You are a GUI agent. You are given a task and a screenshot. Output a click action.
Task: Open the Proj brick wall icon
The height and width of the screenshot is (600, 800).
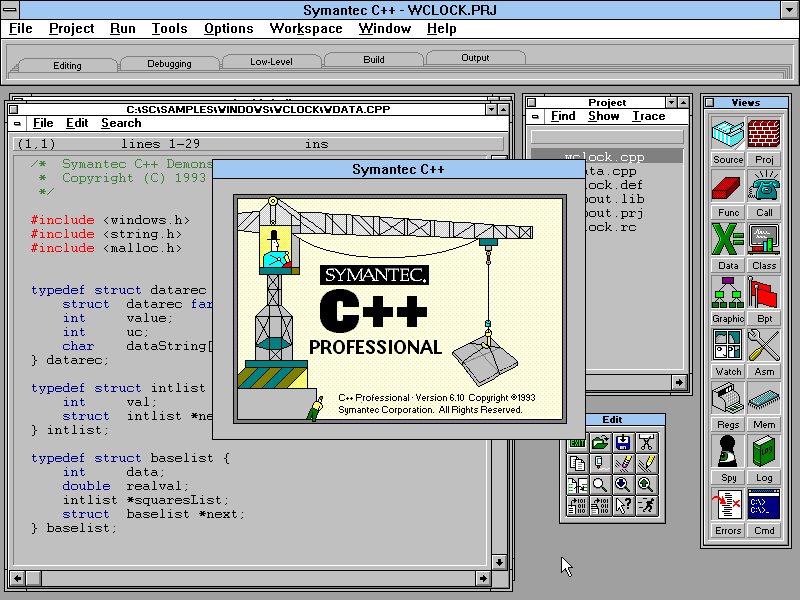coord(764,134)
